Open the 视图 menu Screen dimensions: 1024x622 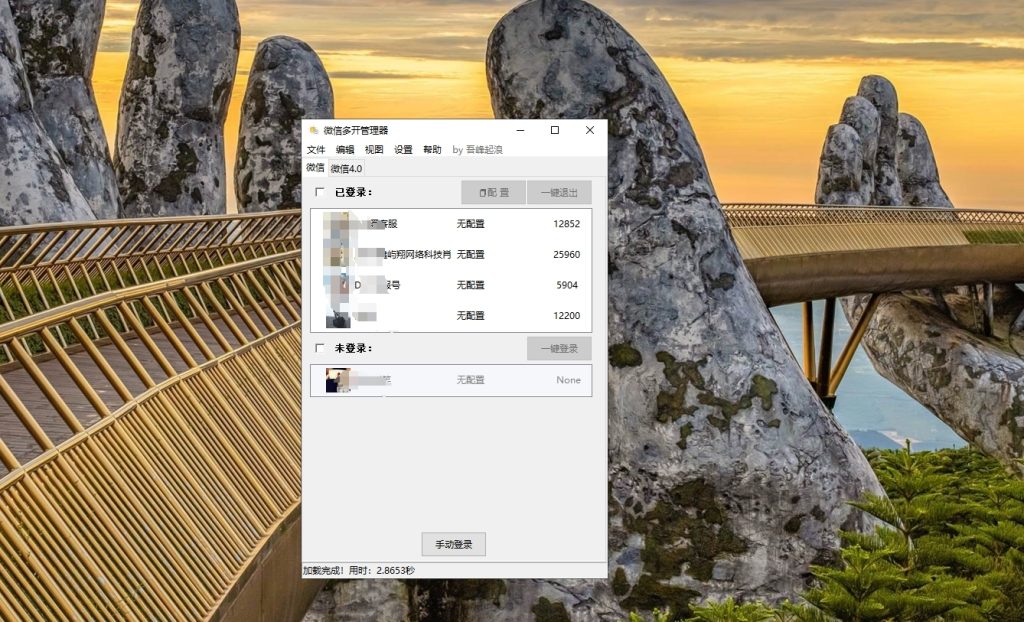click(x=374, y=150)
